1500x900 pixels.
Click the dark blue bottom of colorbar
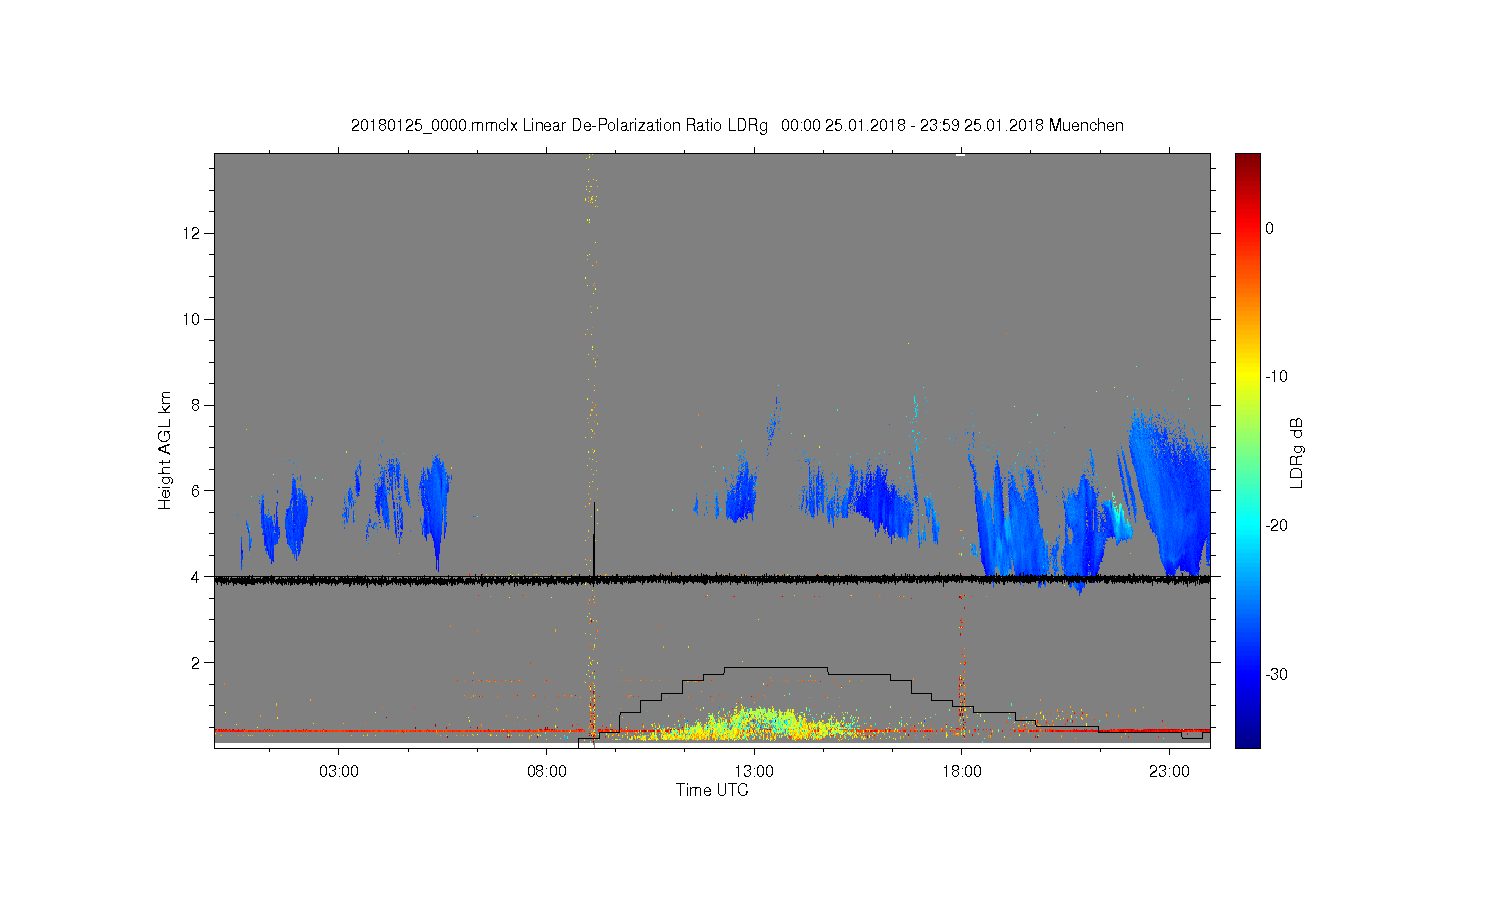1248,740
